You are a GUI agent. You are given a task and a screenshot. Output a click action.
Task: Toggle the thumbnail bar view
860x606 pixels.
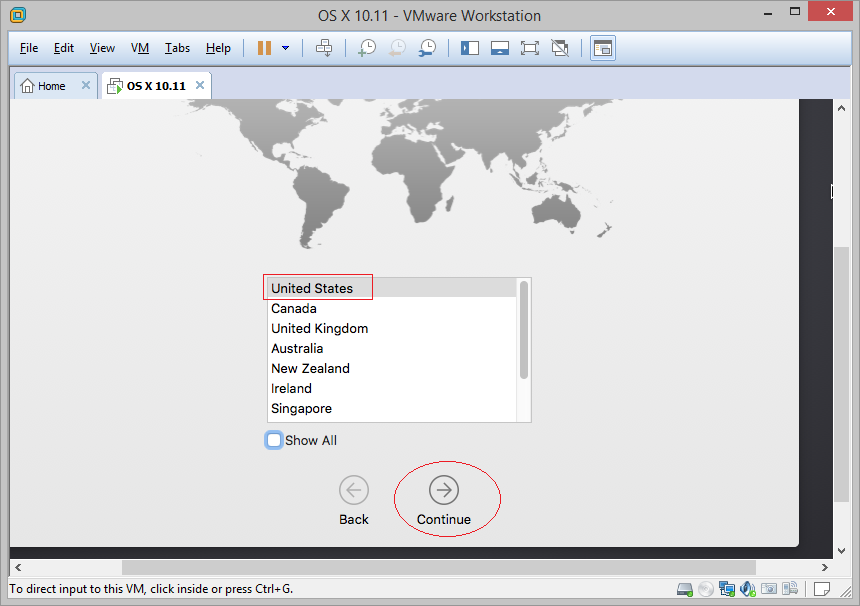coord(500,48)
